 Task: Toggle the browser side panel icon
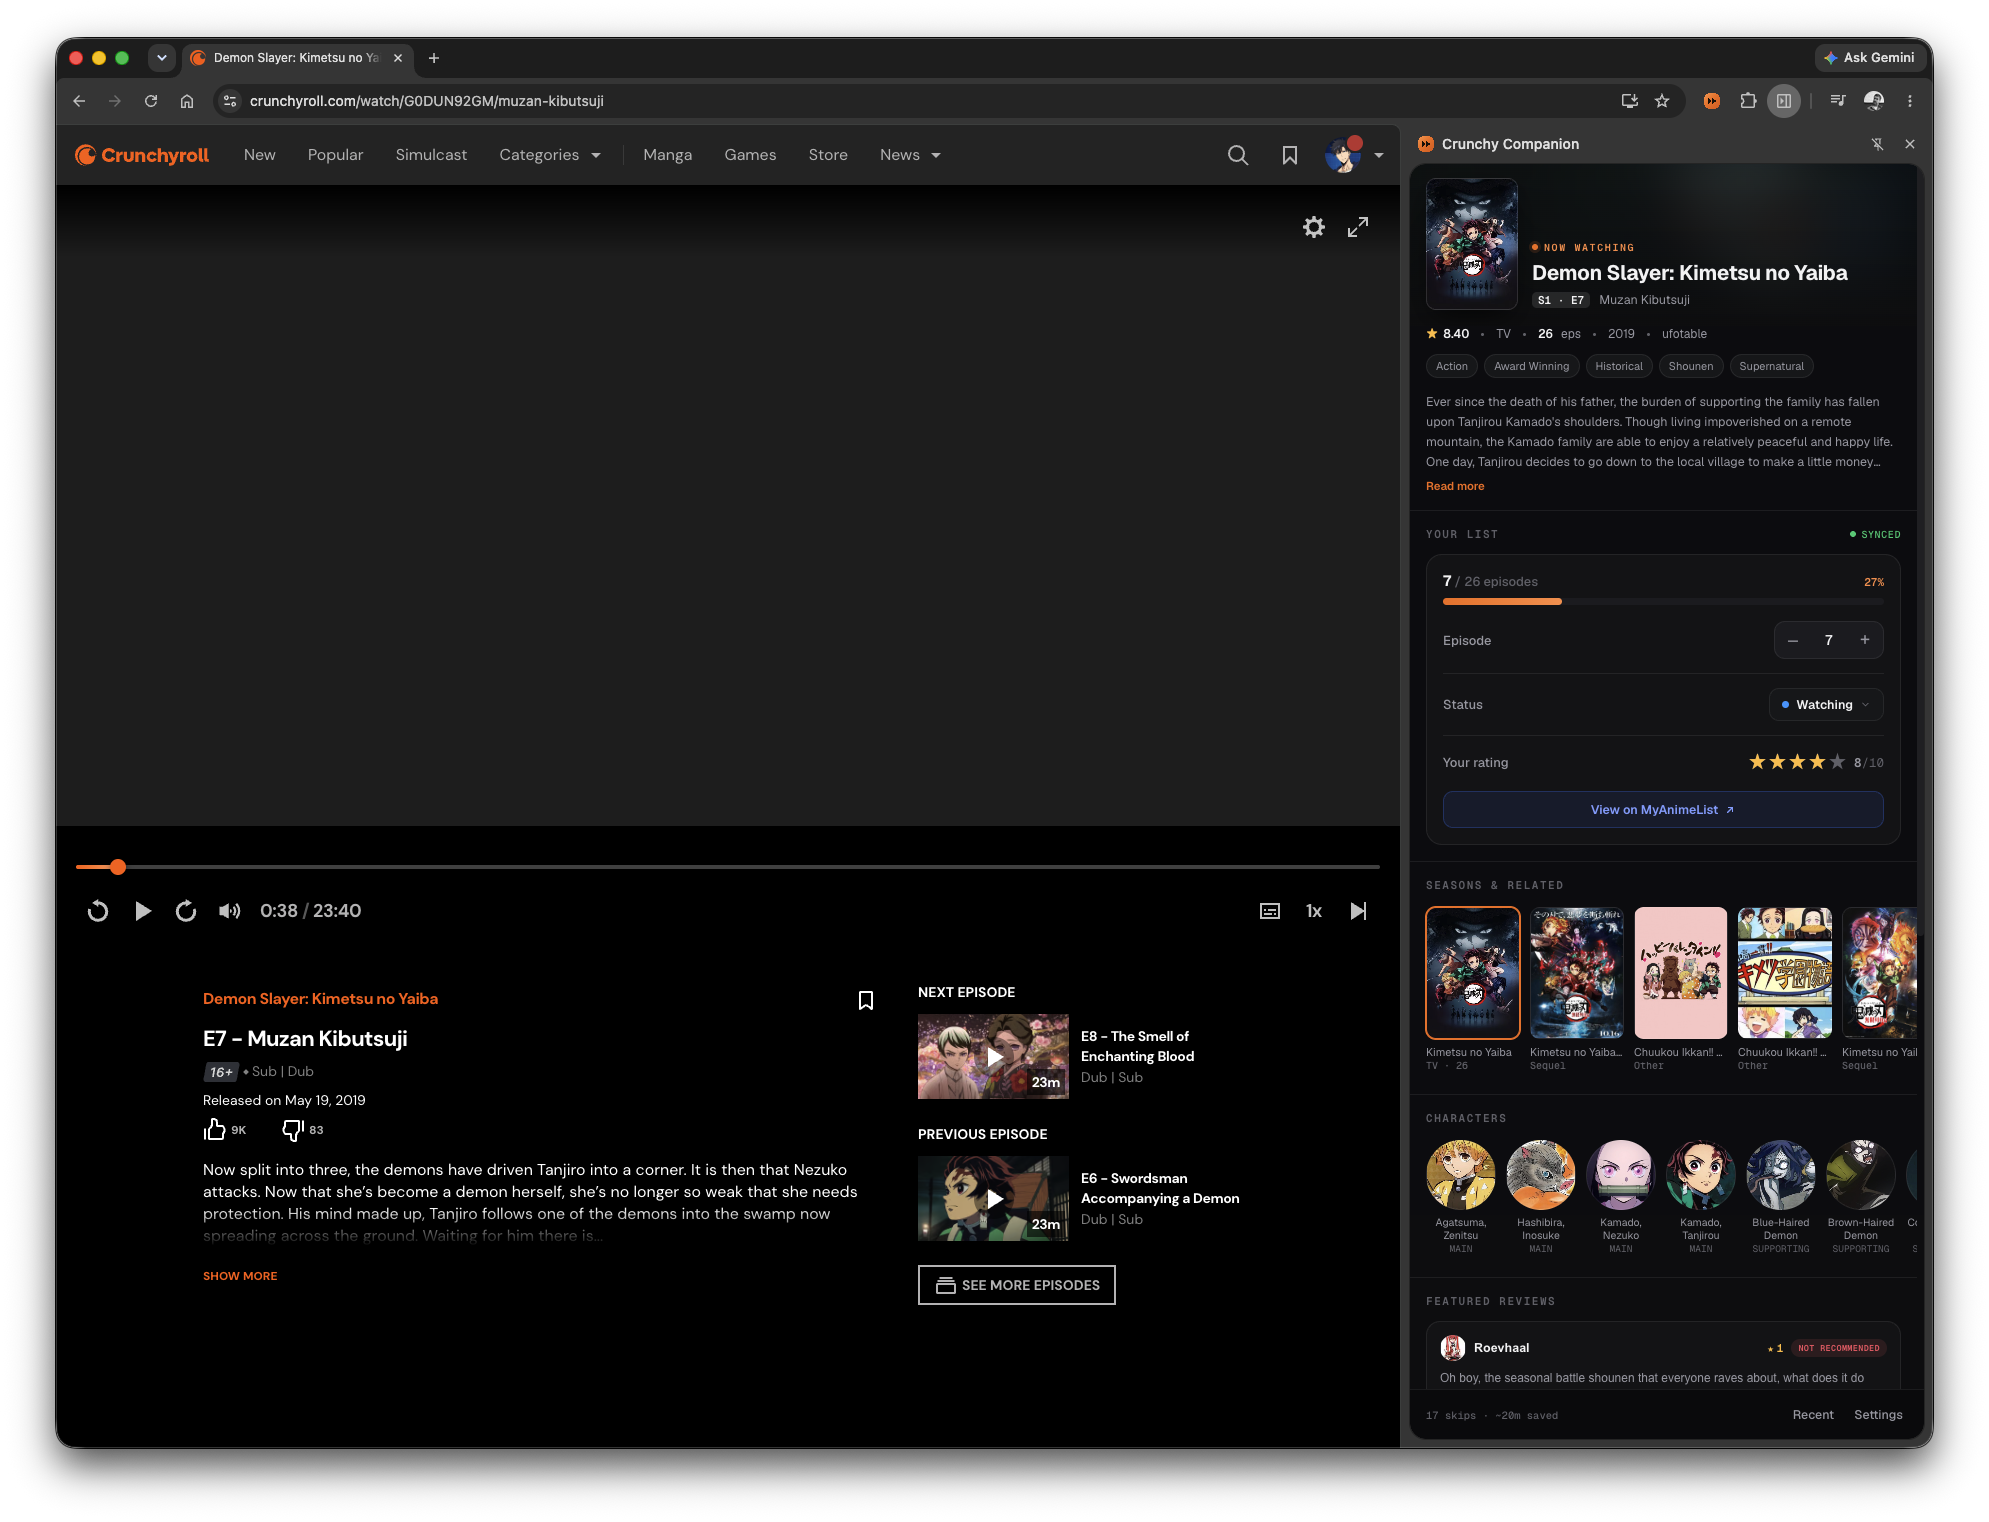click(1783, 101)
